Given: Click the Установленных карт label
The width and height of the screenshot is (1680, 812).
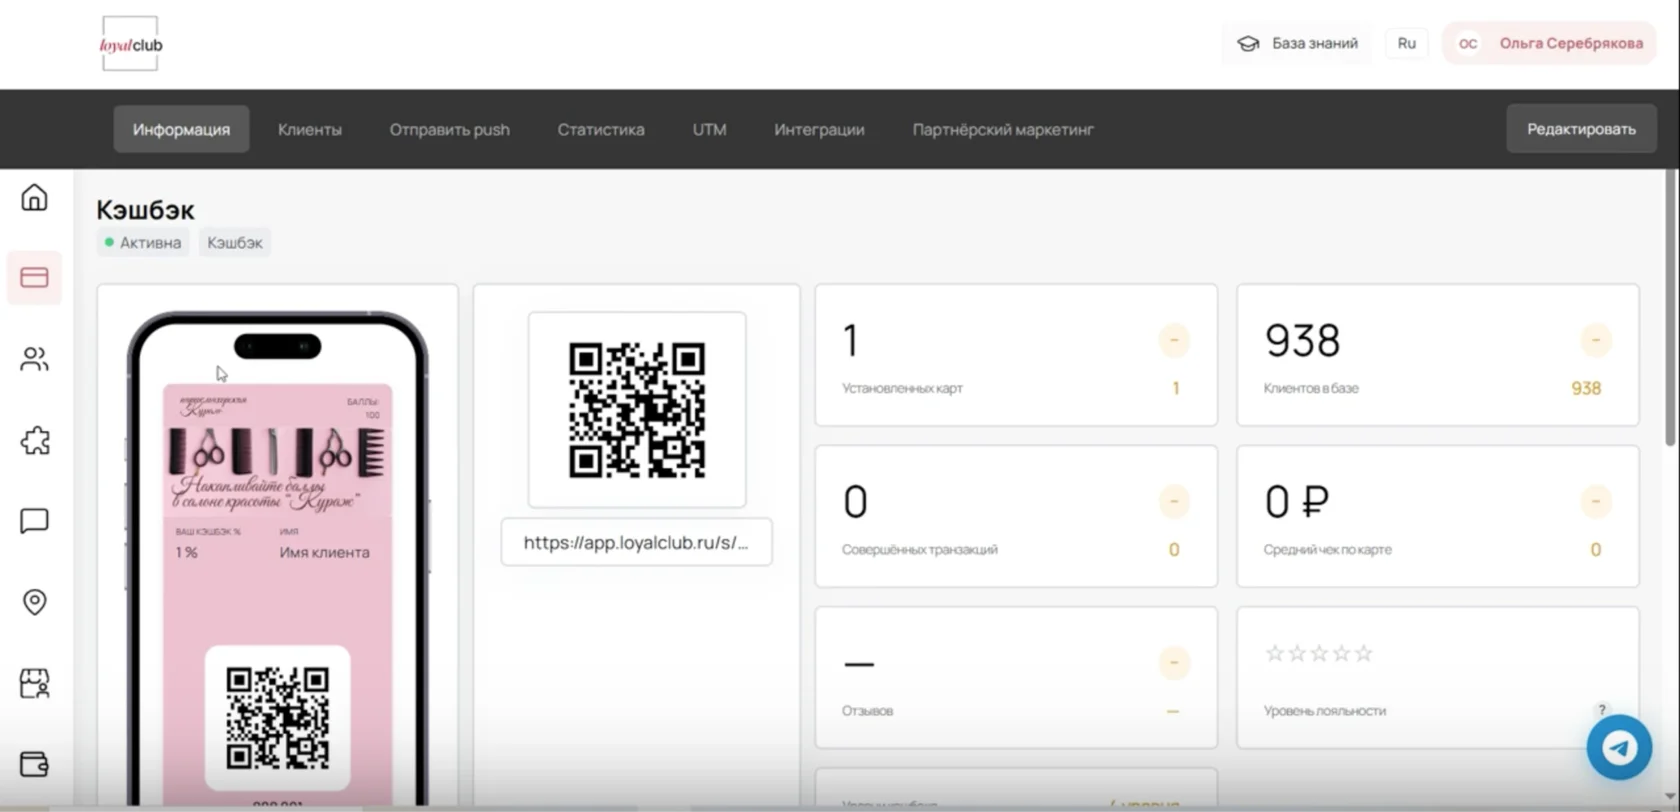Looking at the screenshot, I should (x=902, y=388).
